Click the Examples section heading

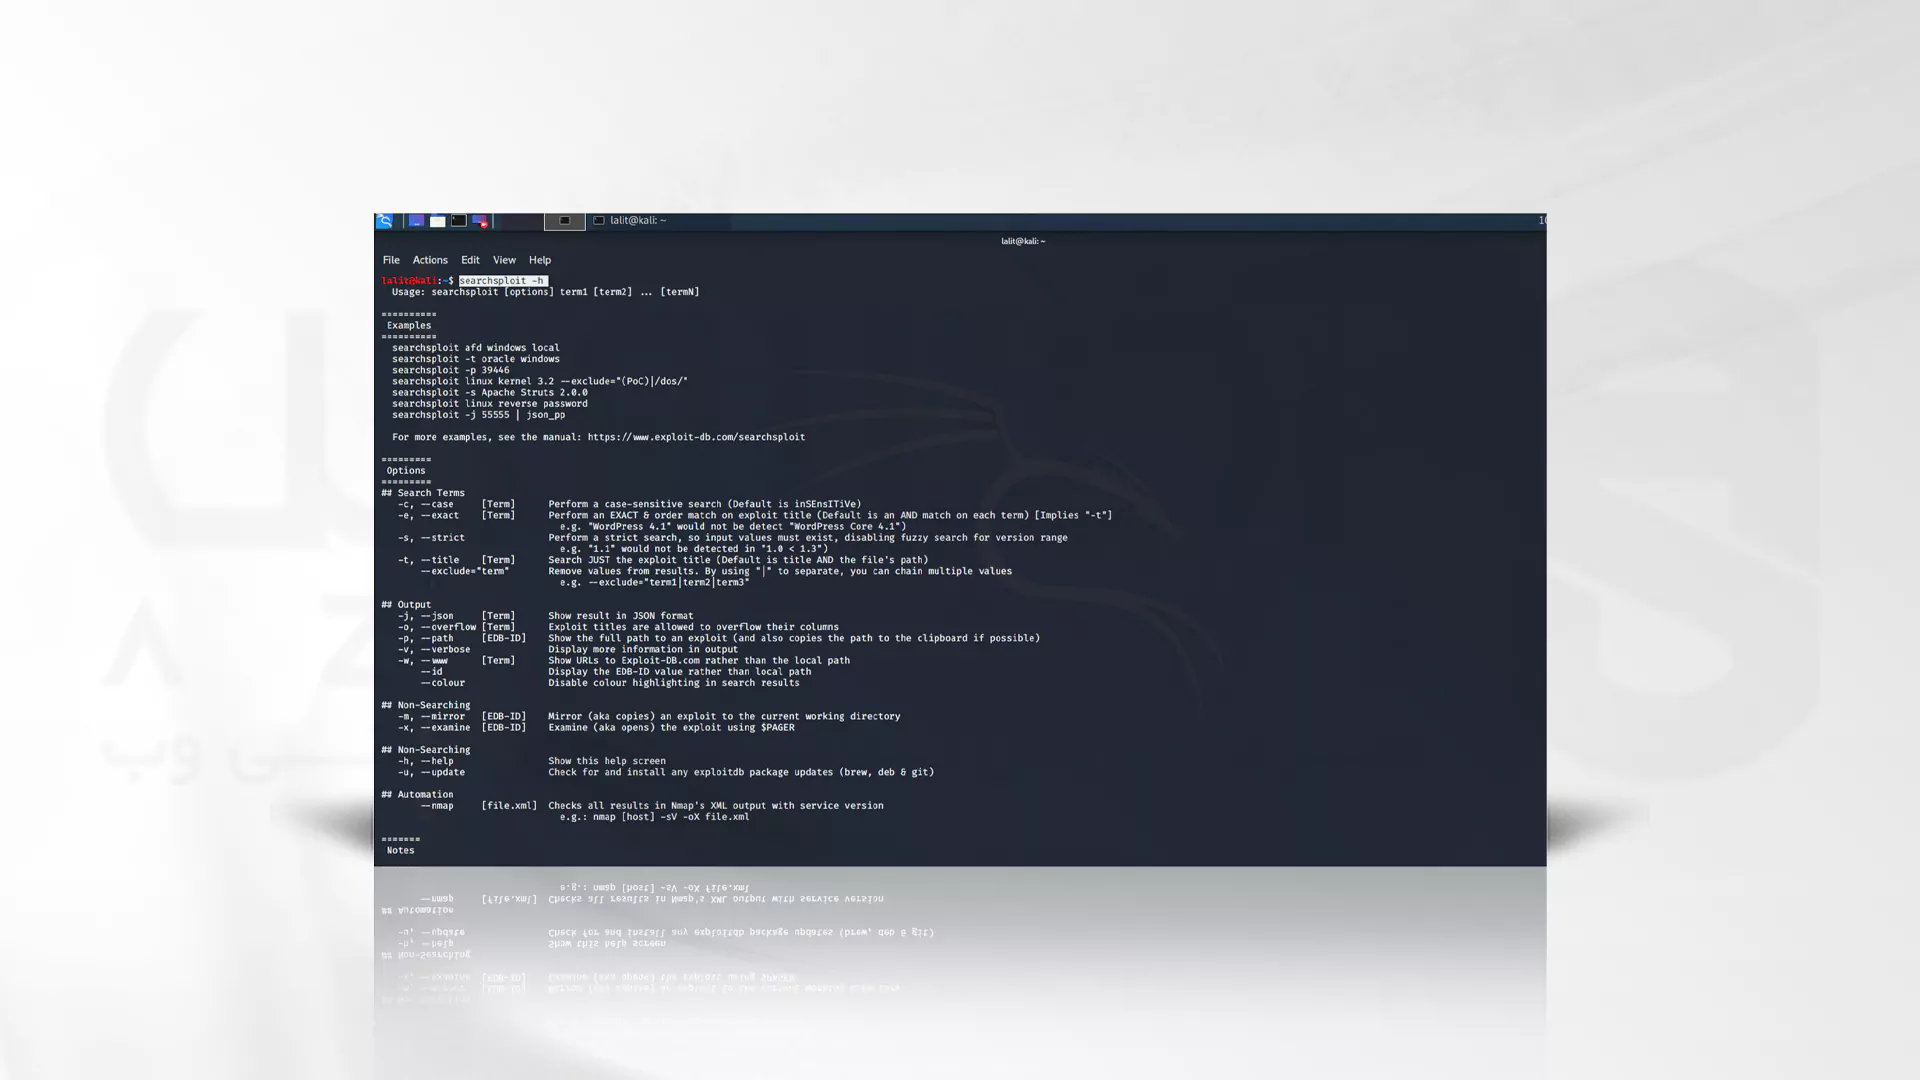tap(409, 326)
